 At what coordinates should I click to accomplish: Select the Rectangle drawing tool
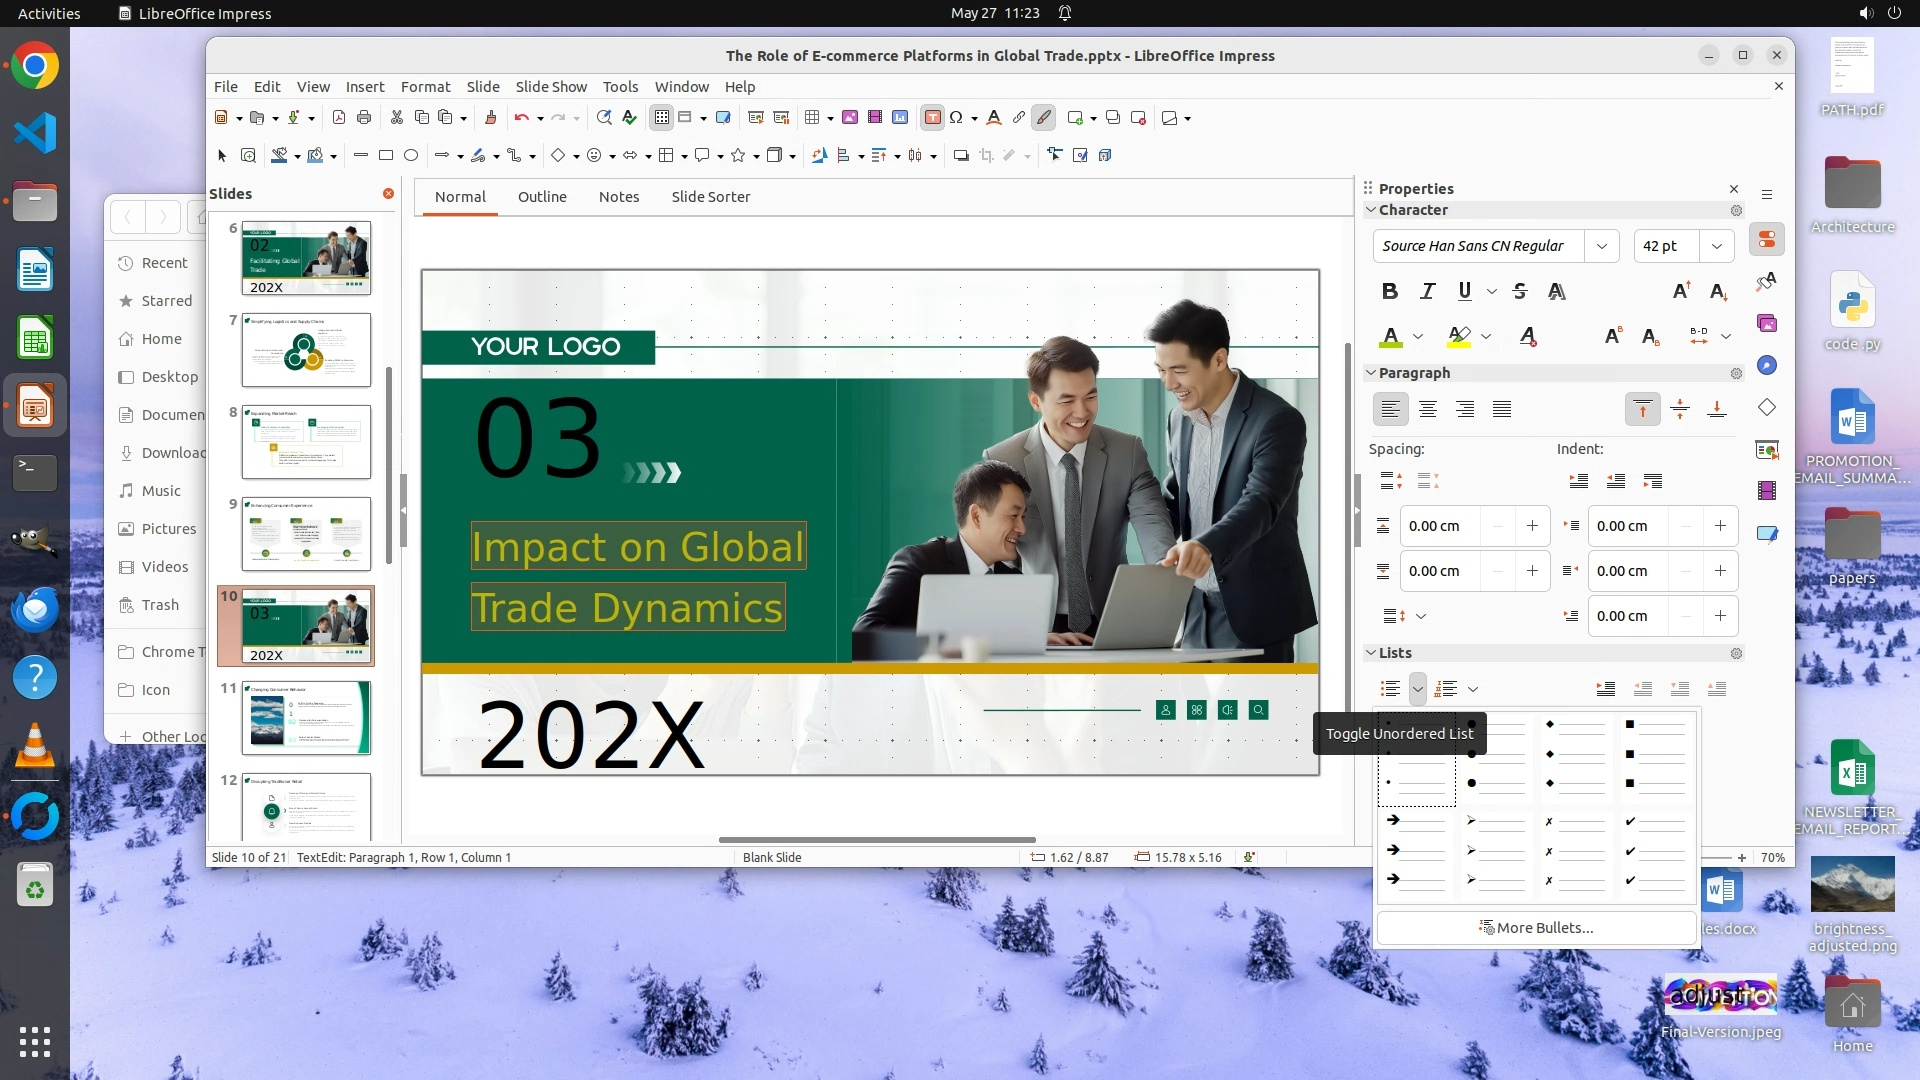[x=386, y=155]
